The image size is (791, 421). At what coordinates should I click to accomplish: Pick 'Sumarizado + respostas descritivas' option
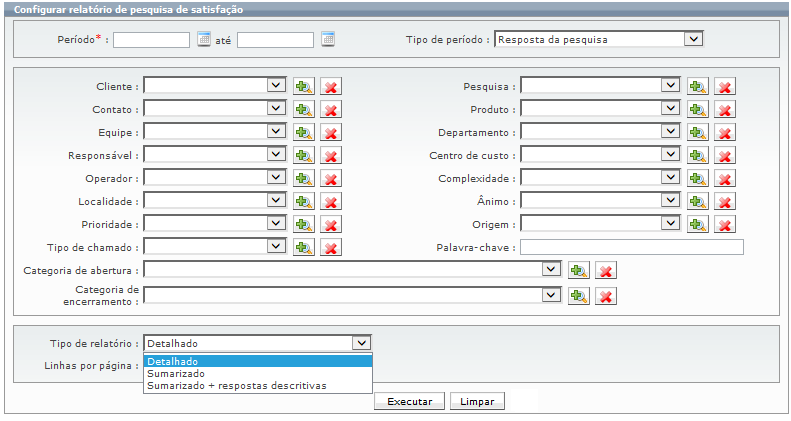(x=258, y=386)
